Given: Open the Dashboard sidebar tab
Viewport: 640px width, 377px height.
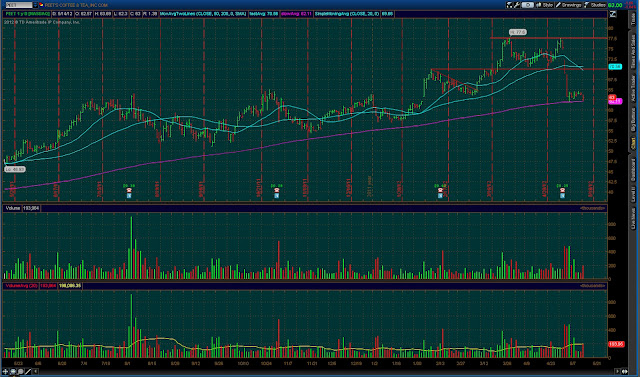Looking at the screenshot, I should (x=633, y=170).
